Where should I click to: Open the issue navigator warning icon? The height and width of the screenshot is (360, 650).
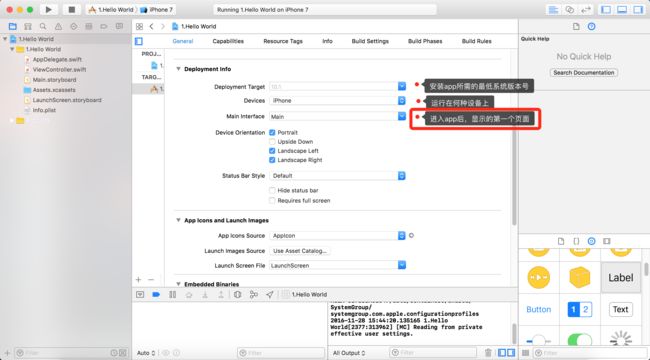pyautogui.click(x=58, y=27)
